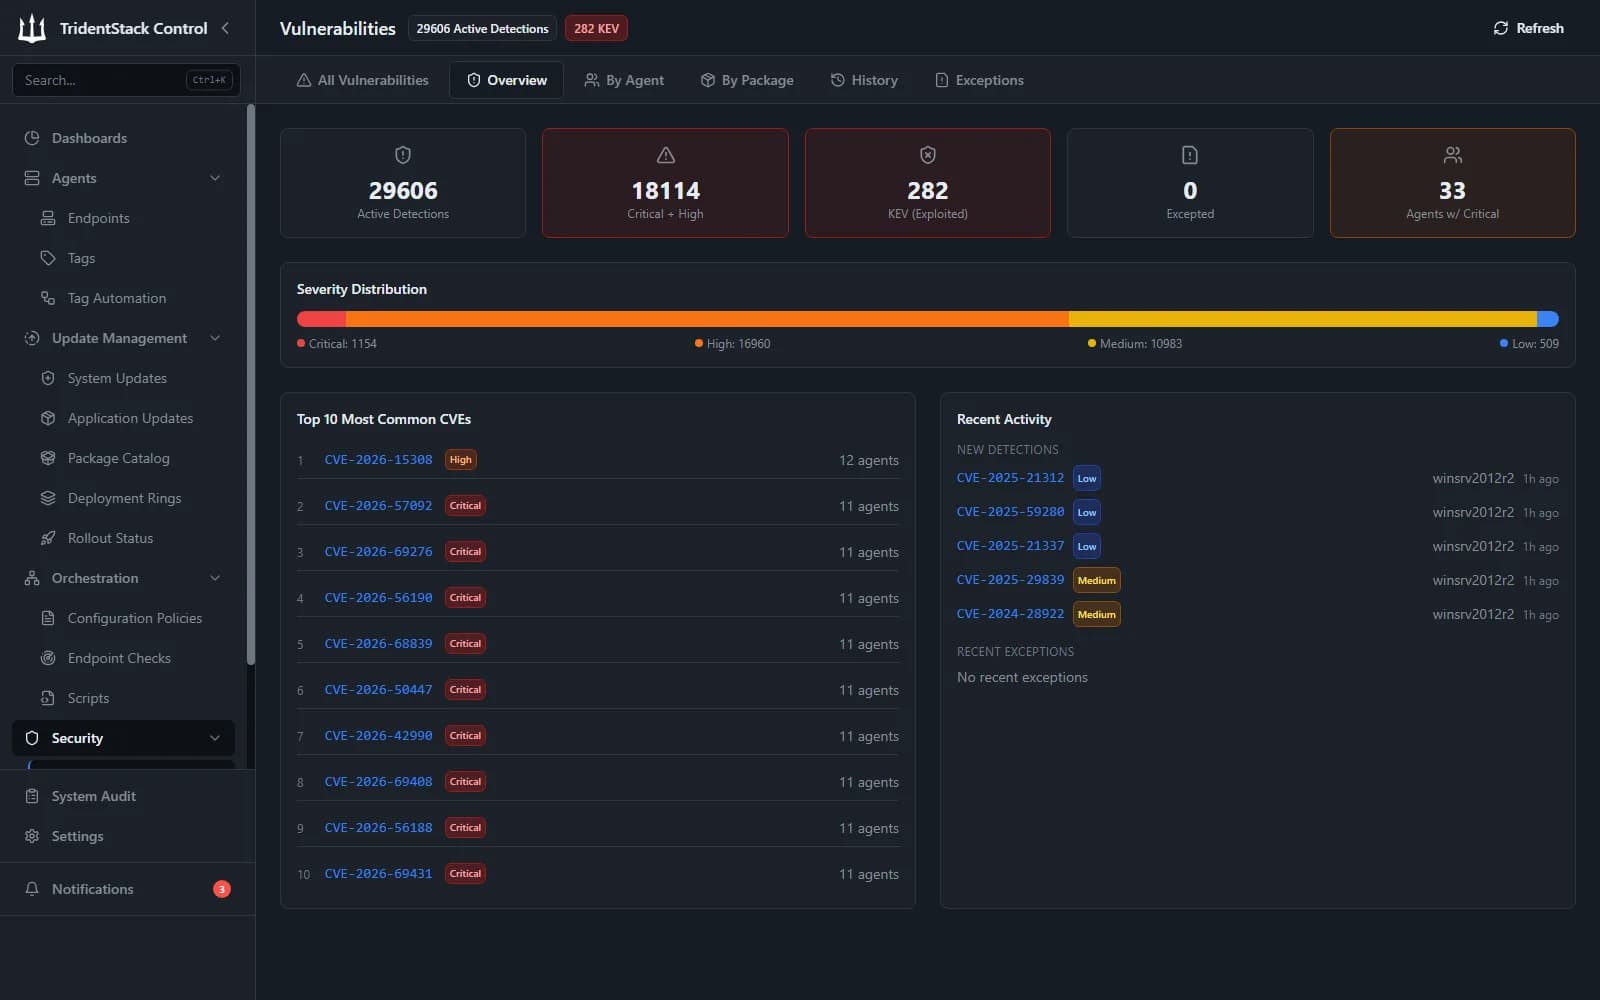Click the warning triangle on Critical + High card
Viewport: 1600px width, 1000px height.
[665, 155]
